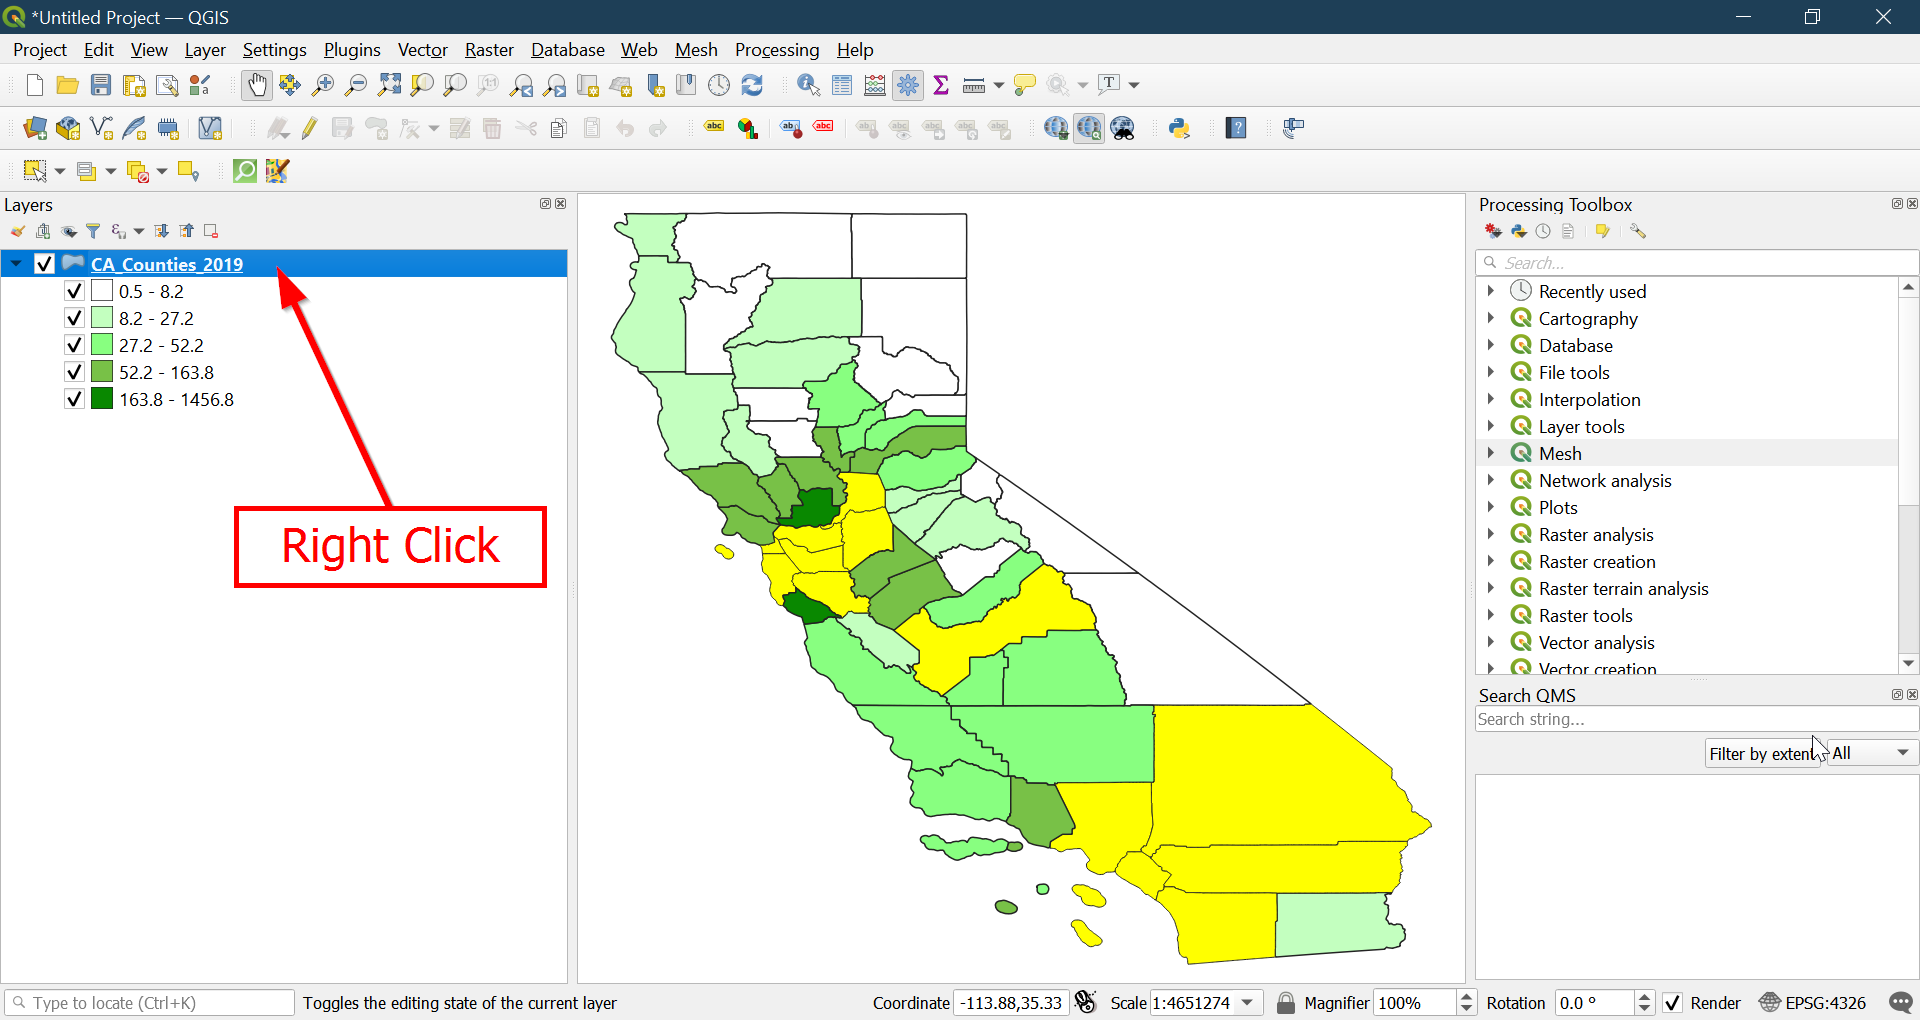Uncheck the 0.5 - 8.2 class checkbox
This screenshot has width=1920, height=1020.
(74, 291)
